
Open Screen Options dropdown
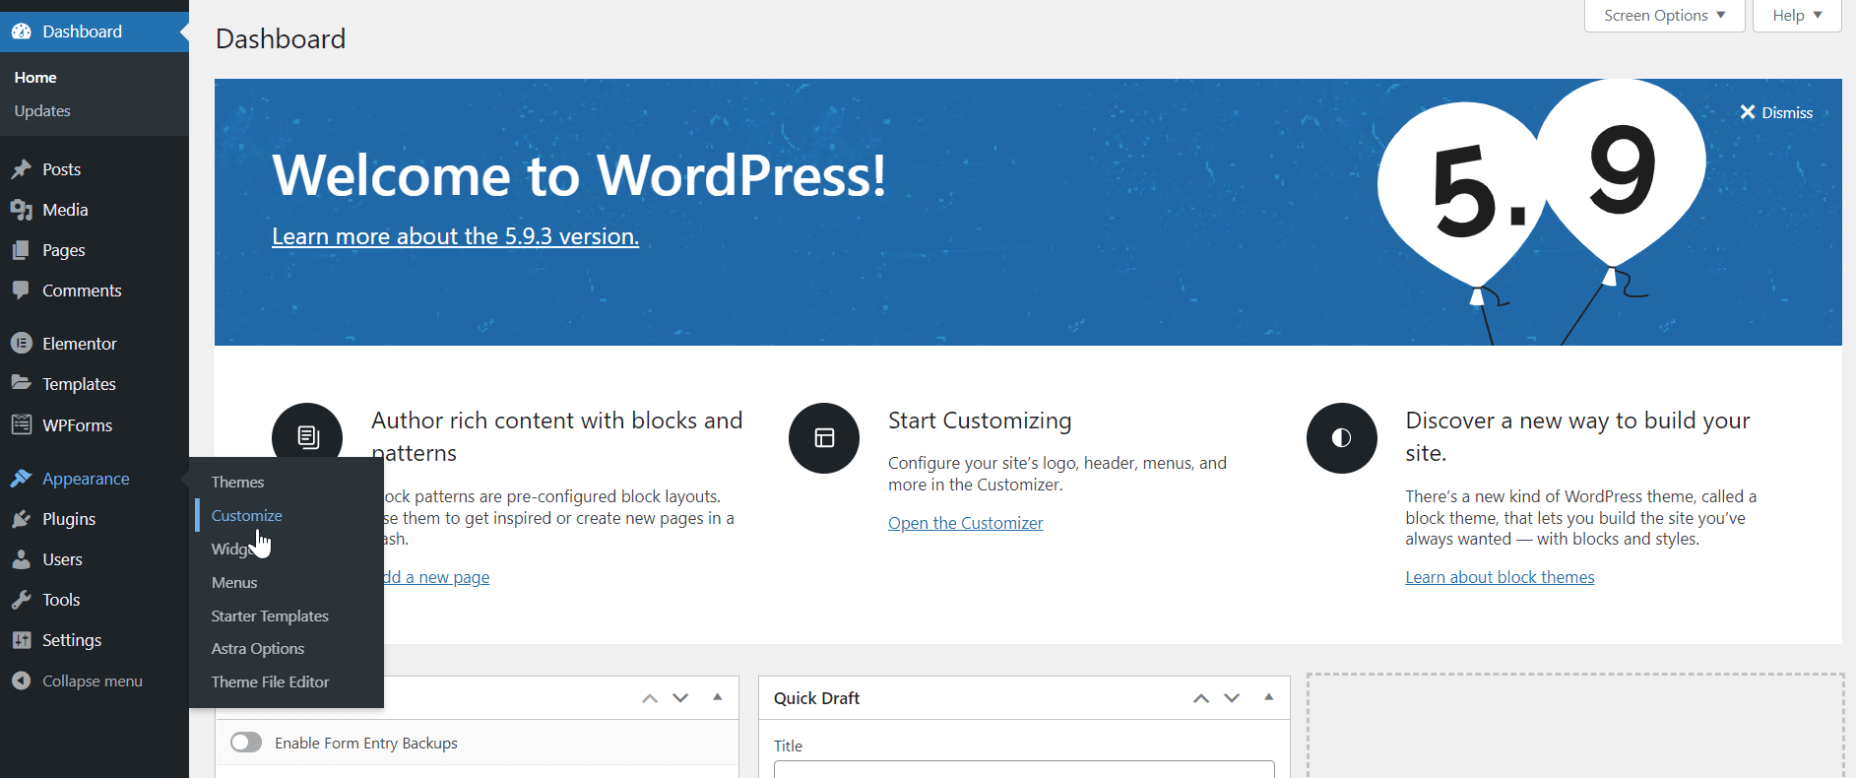(1665, 15)
